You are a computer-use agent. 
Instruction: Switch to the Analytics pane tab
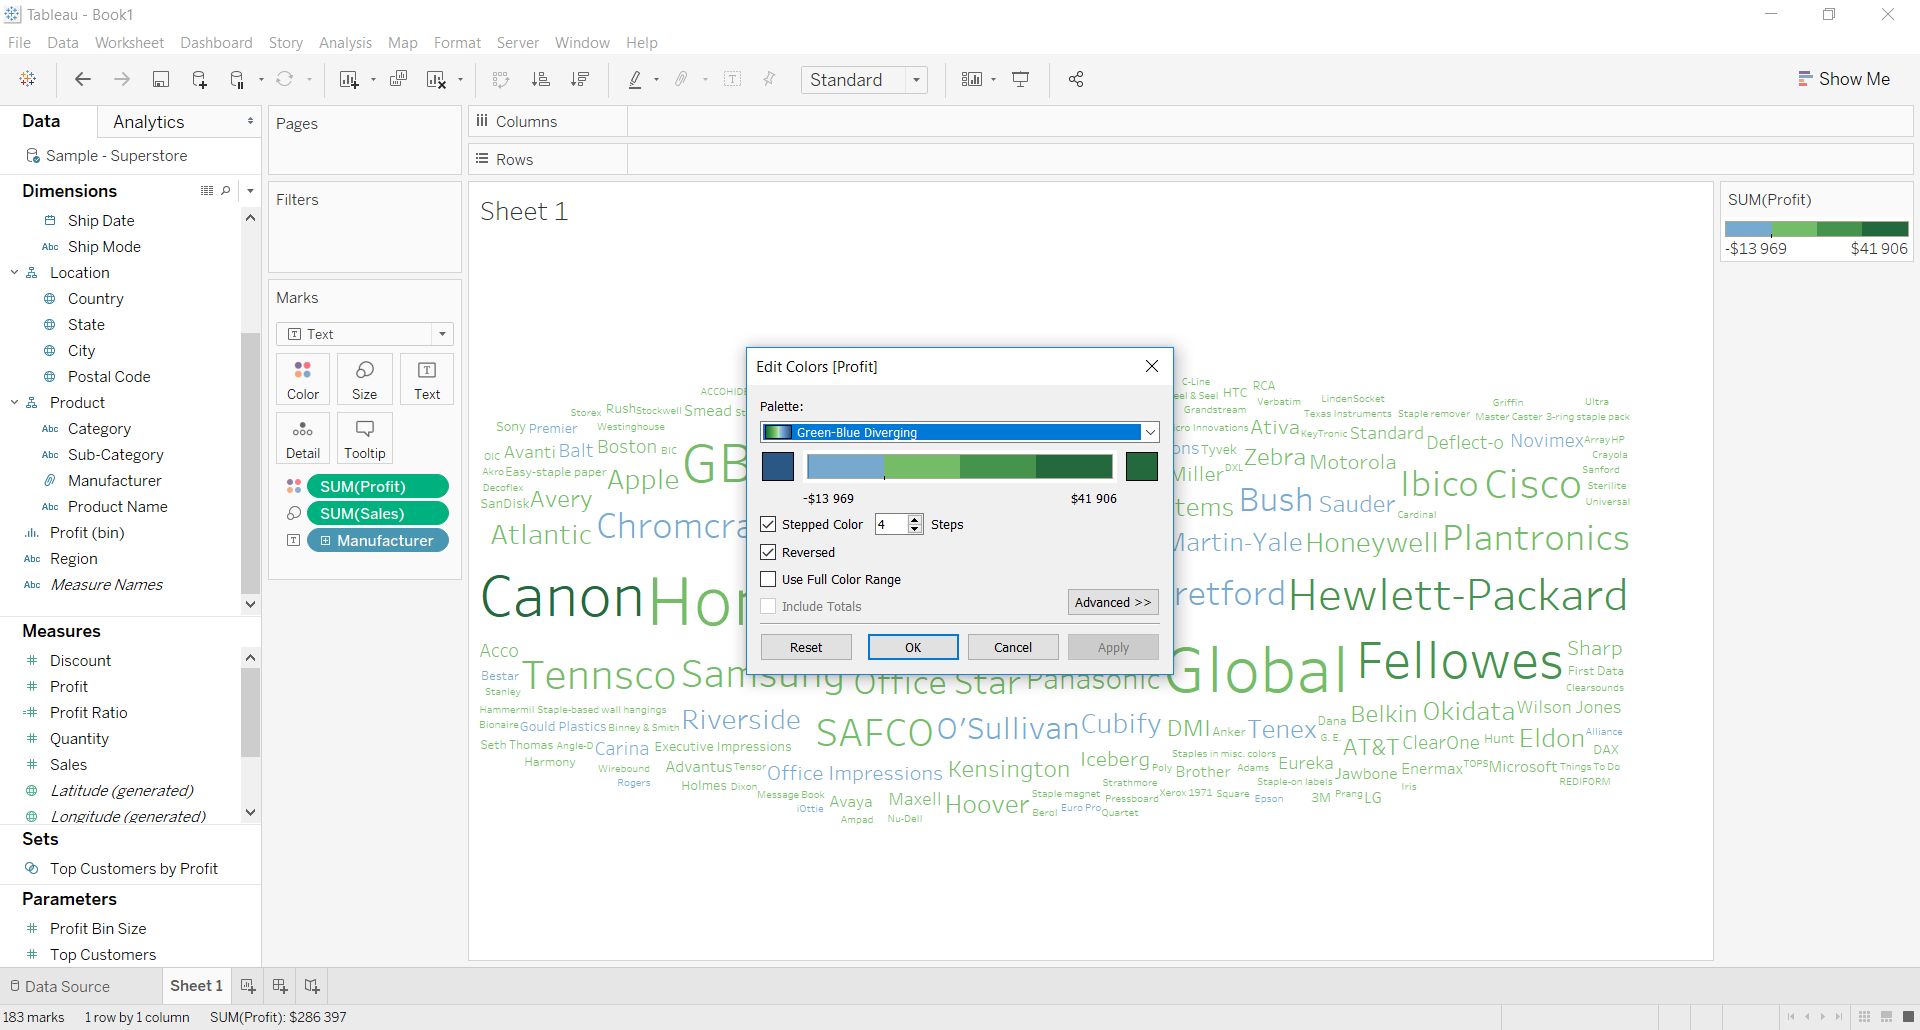point(149,122)
